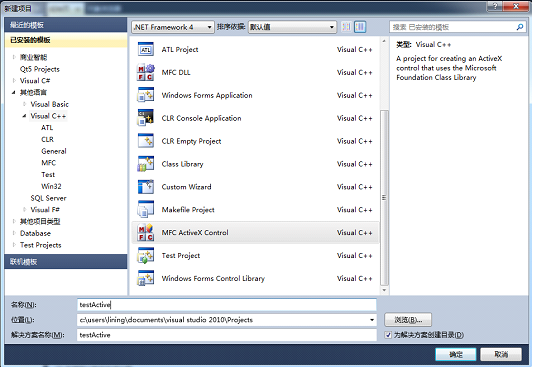Select the ATL tree category
533x367 pixels.
(47, 128)
